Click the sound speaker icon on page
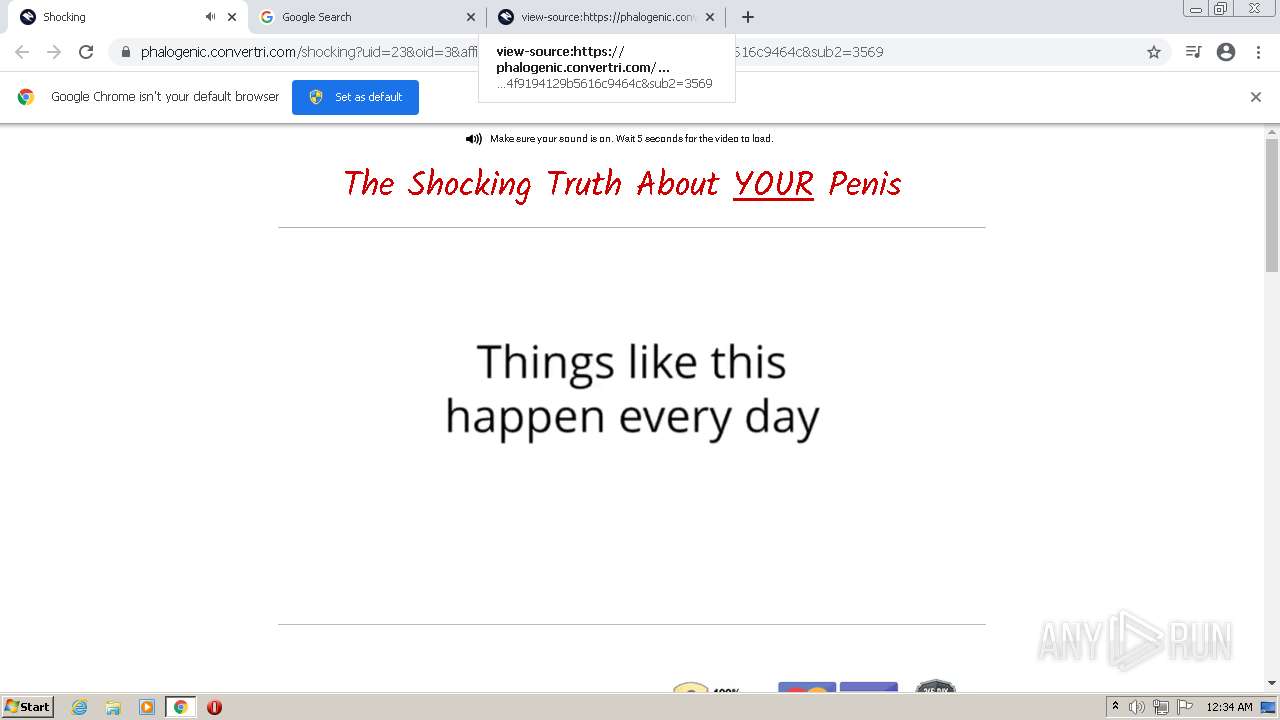Viewport: 1280px width, 720px height. tap(474, 139)
